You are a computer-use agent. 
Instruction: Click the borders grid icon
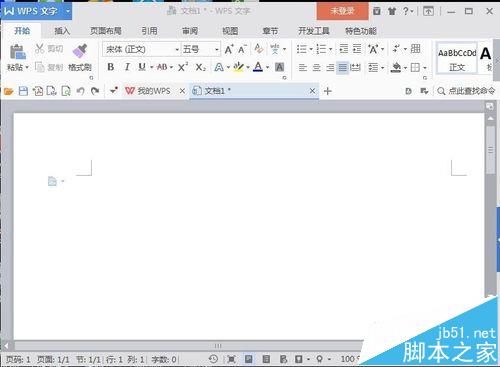[415, 68]
